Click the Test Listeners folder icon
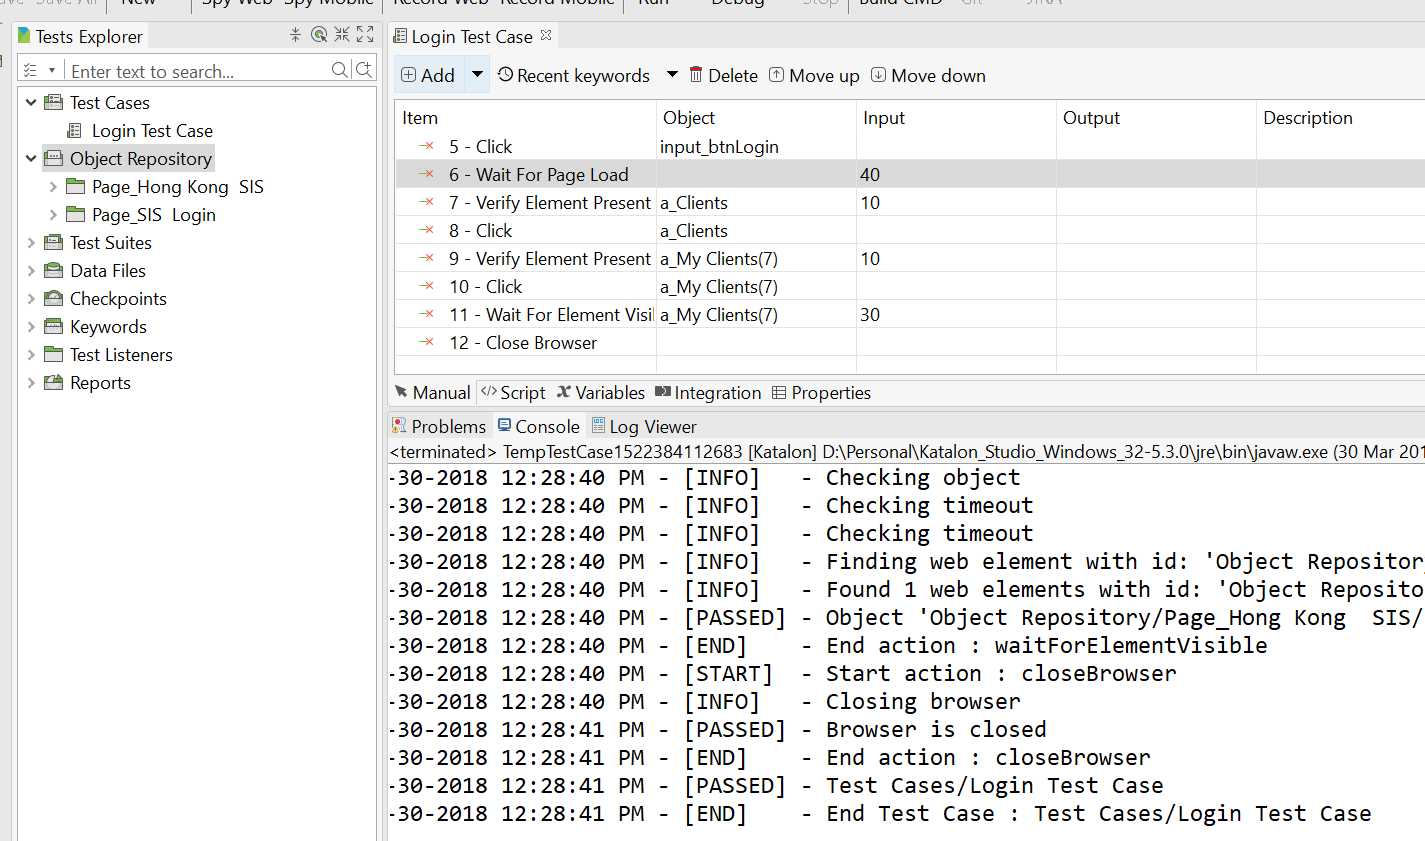Image resolution: width=1425 pixels, height=841 pixels. pyautogui.click(x=54, y=354)
